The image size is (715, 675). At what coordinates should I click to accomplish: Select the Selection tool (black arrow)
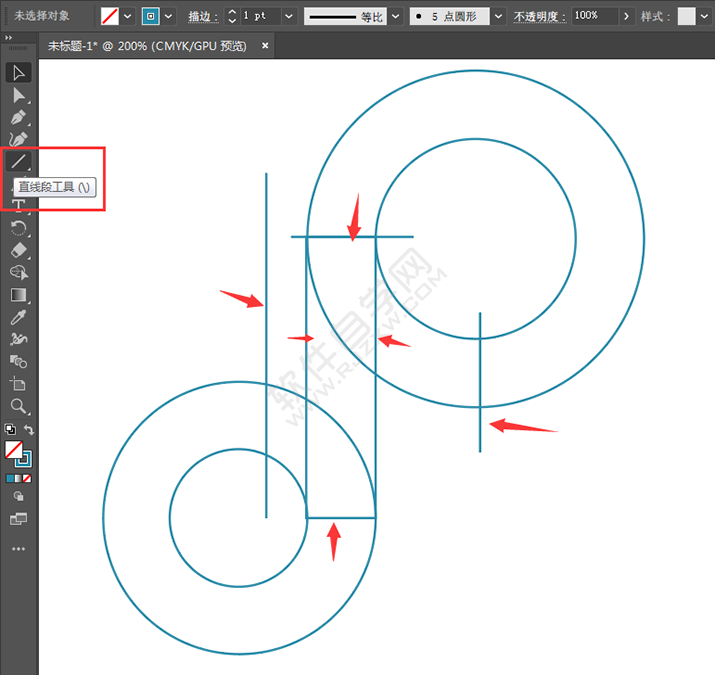[18, 73]
